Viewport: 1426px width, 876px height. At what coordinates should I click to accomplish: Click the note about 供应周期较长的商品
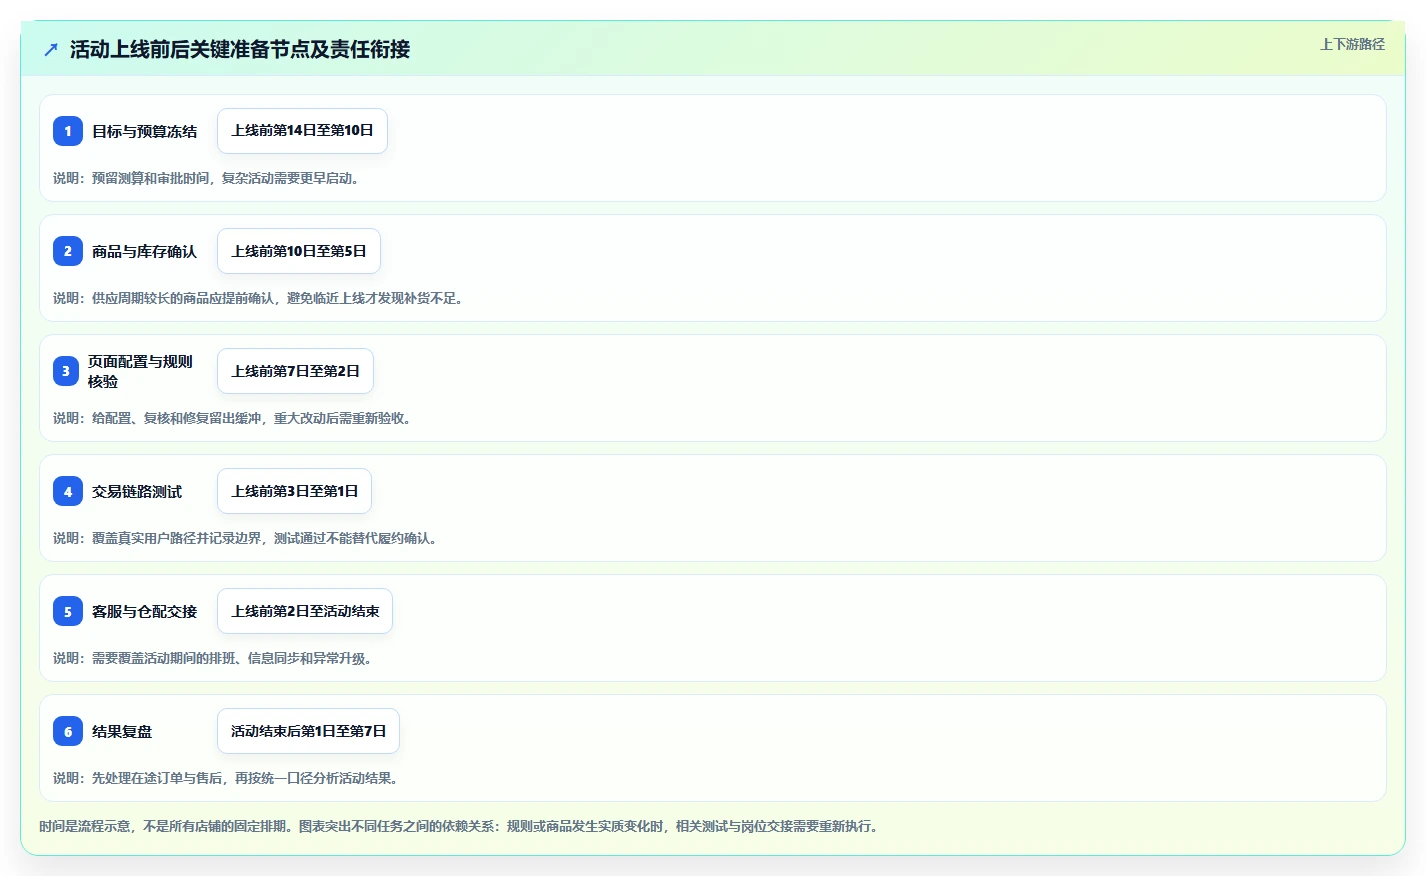(x=258, y=298)
